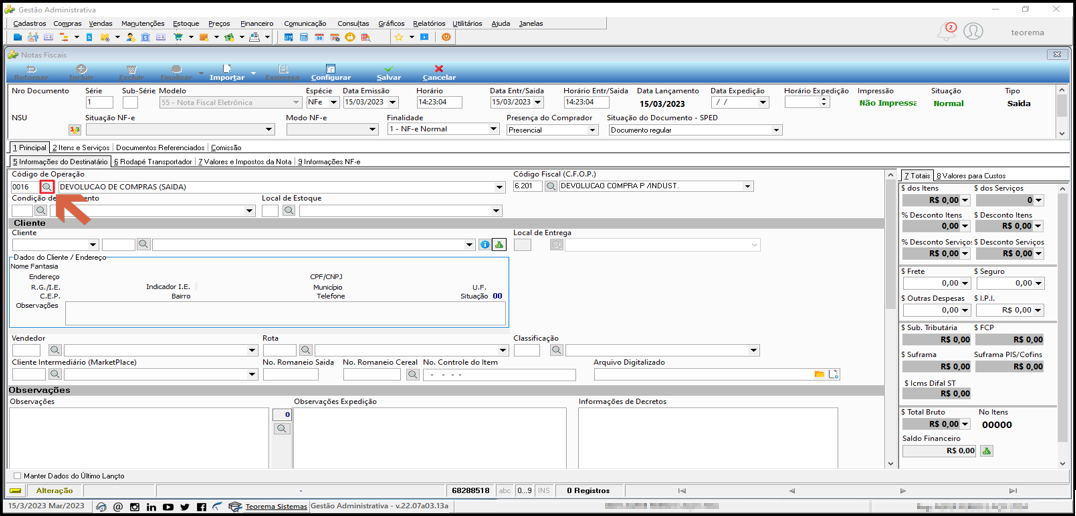This screenshot has width=1076, height=516.
Task: Expand the Espécie NFe dropdown
Action: 334,102
